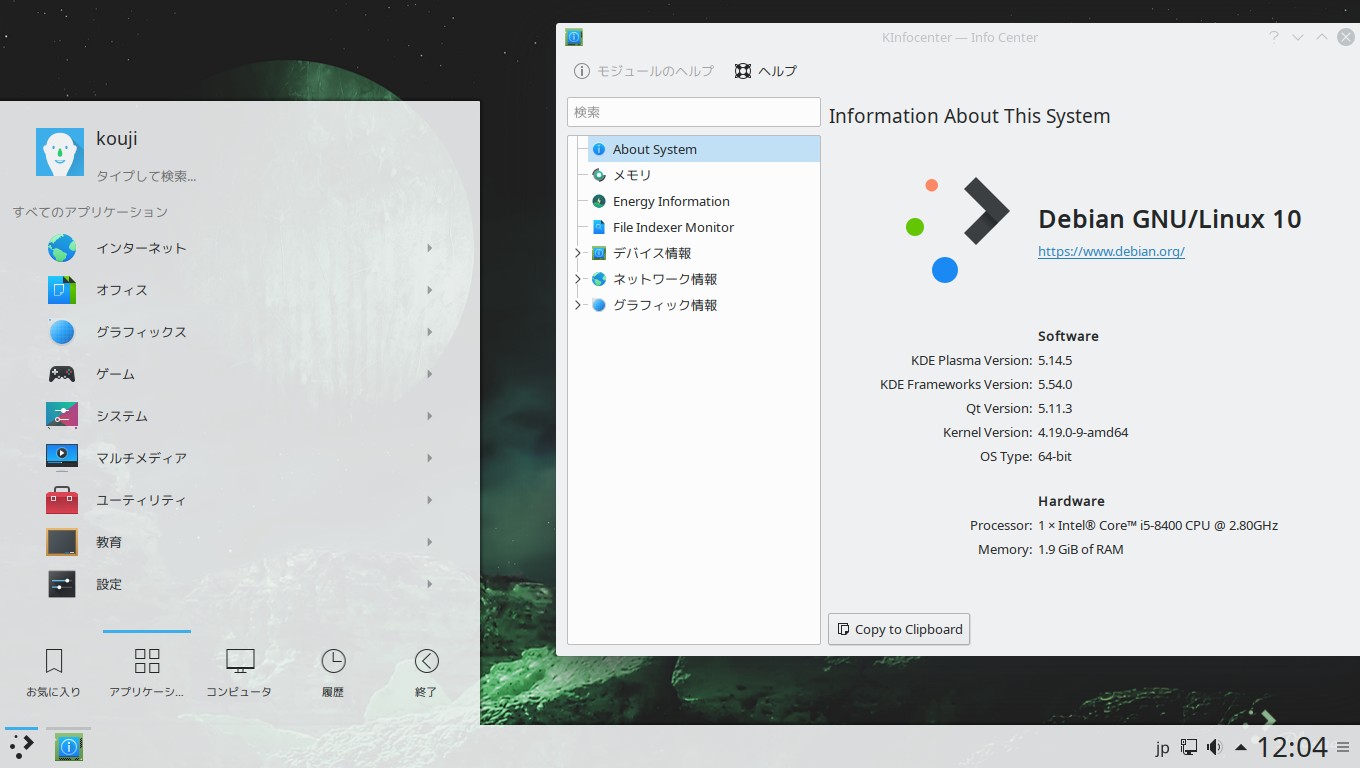Click kernel version 4.19.0-9-amd64 text

(x=1083, y=432)
